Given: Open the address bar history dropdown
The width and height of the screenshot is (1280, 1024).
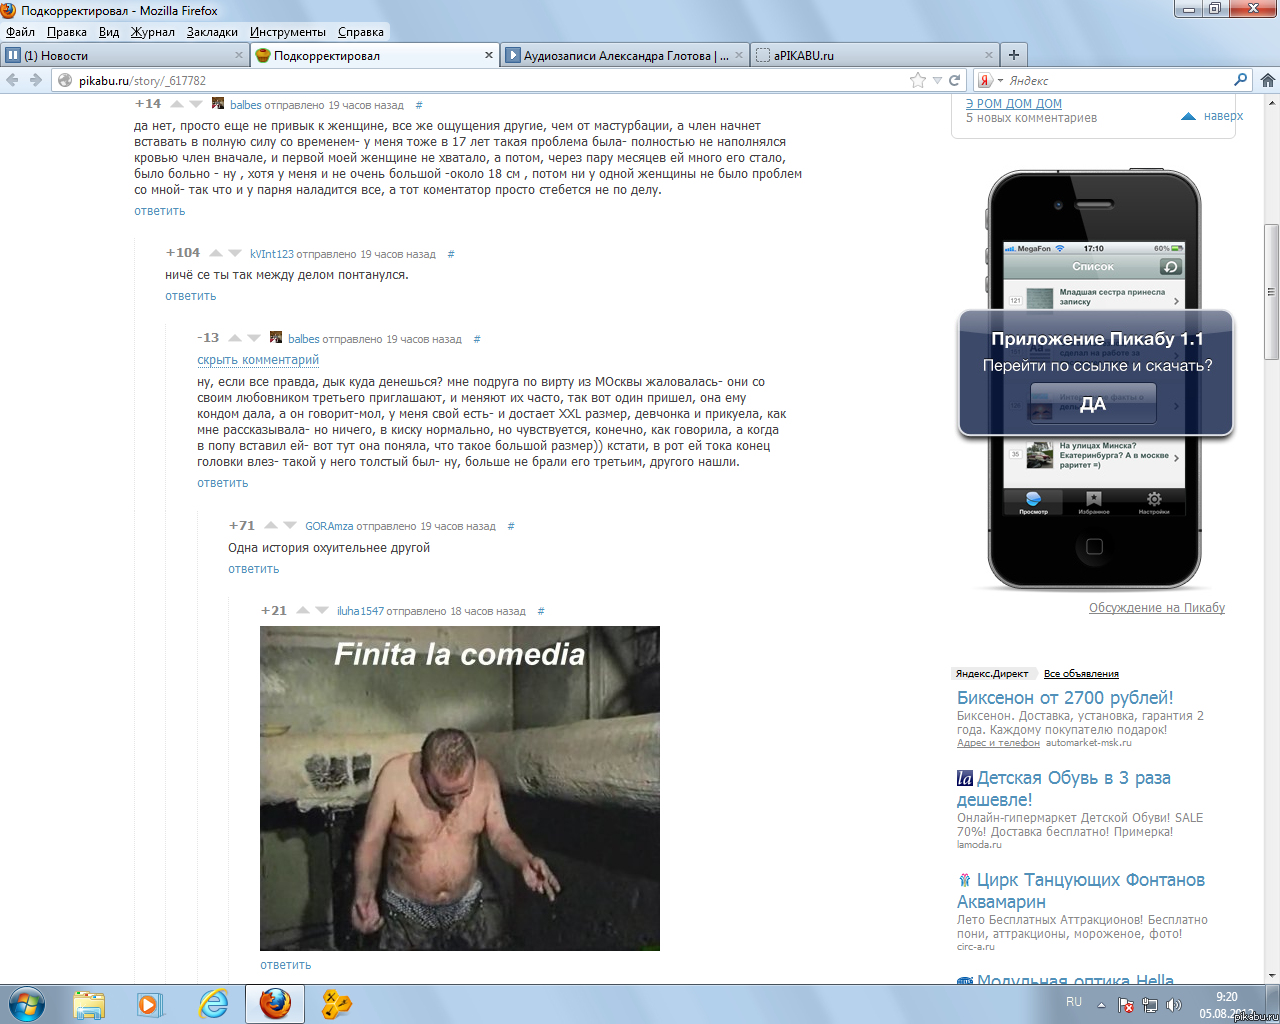Looking at the screenshot, I should (x=937, y=80).
